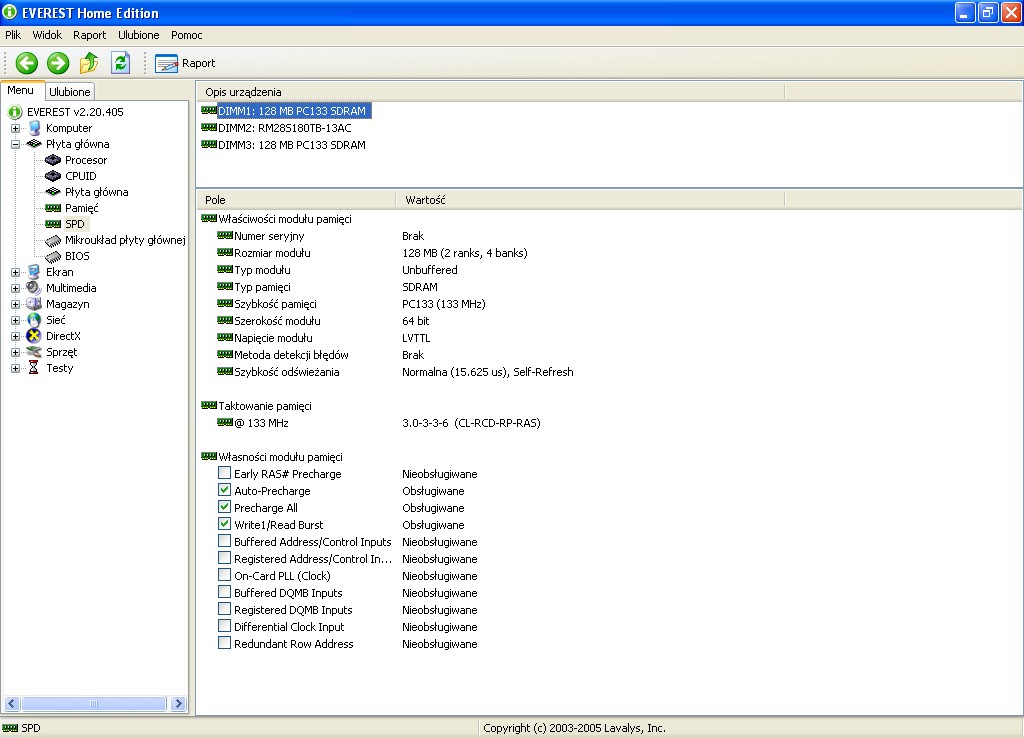This screenshot has width=1024, height=738.
Task: Click the Registered DQMB Inputs row label
Action: pos(293,610)
